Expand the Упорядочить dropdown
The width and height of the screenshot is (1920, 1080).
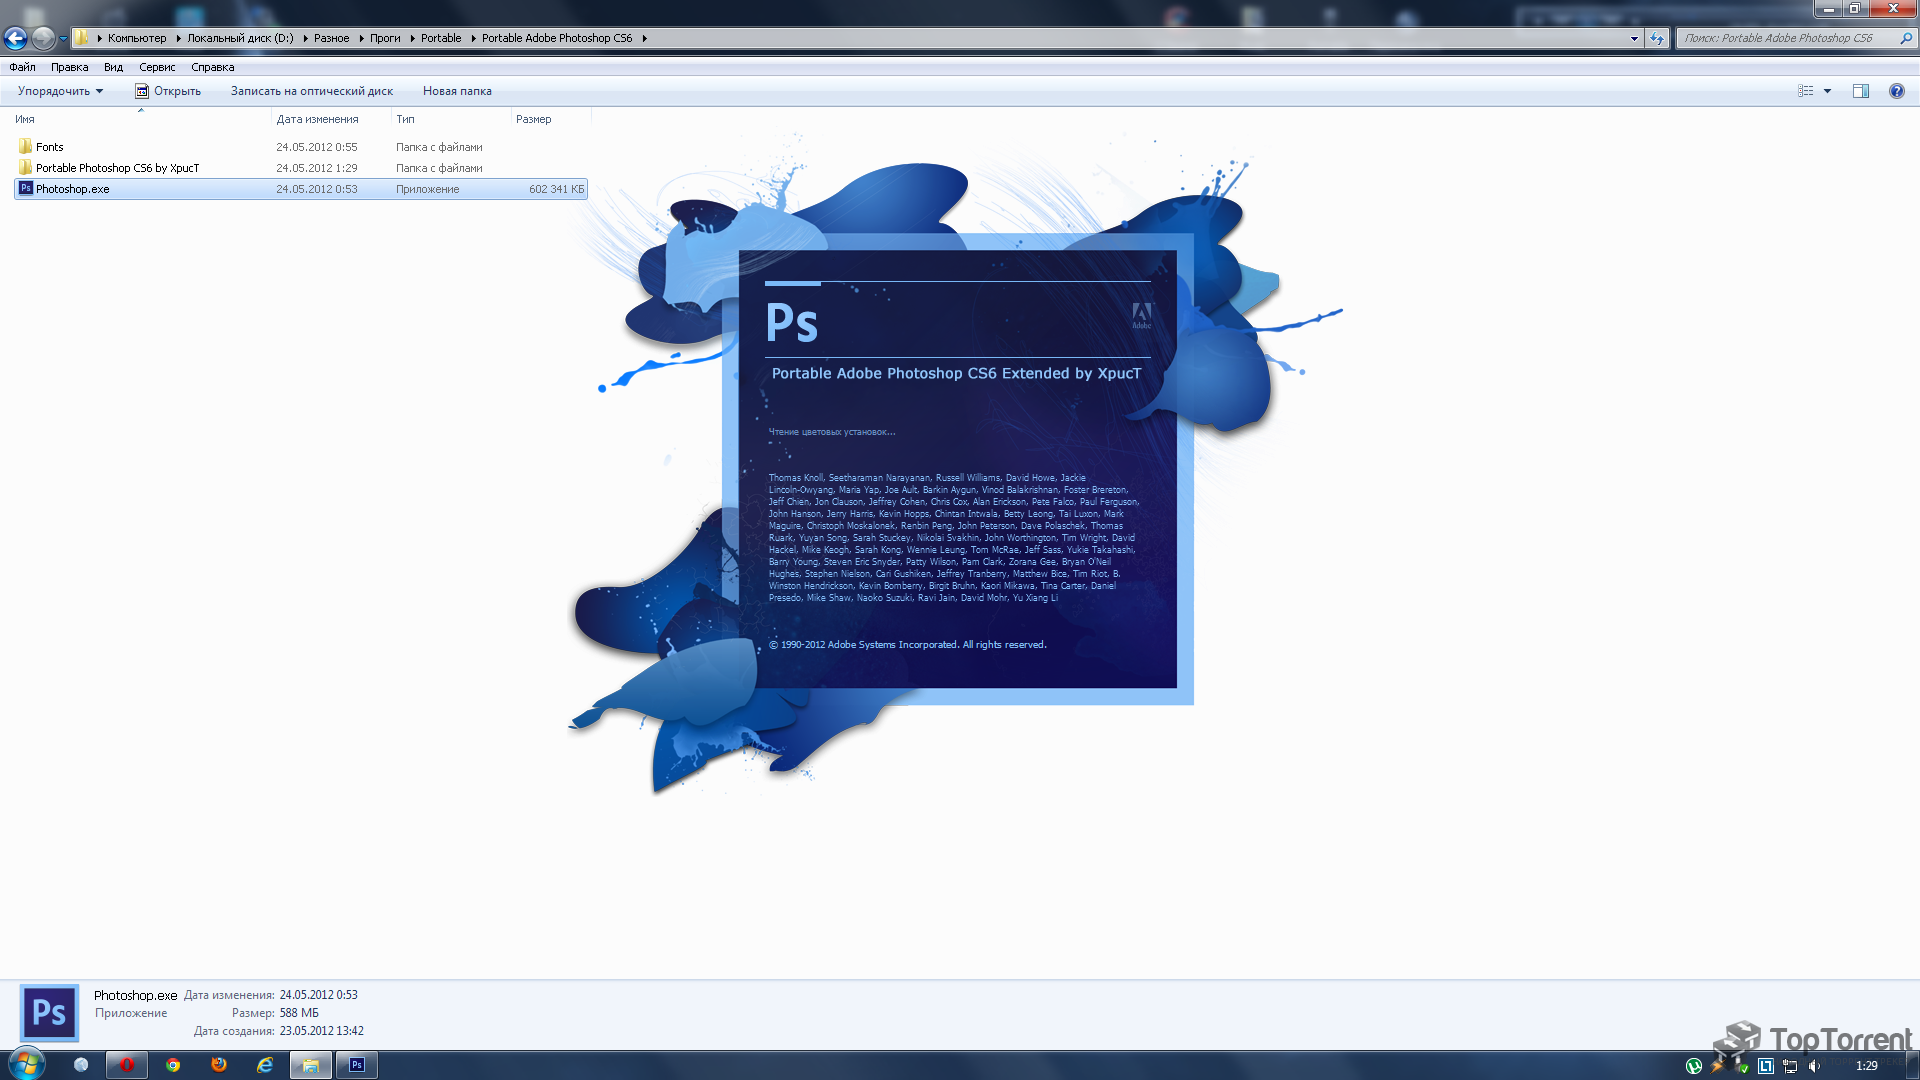point(60,91)
